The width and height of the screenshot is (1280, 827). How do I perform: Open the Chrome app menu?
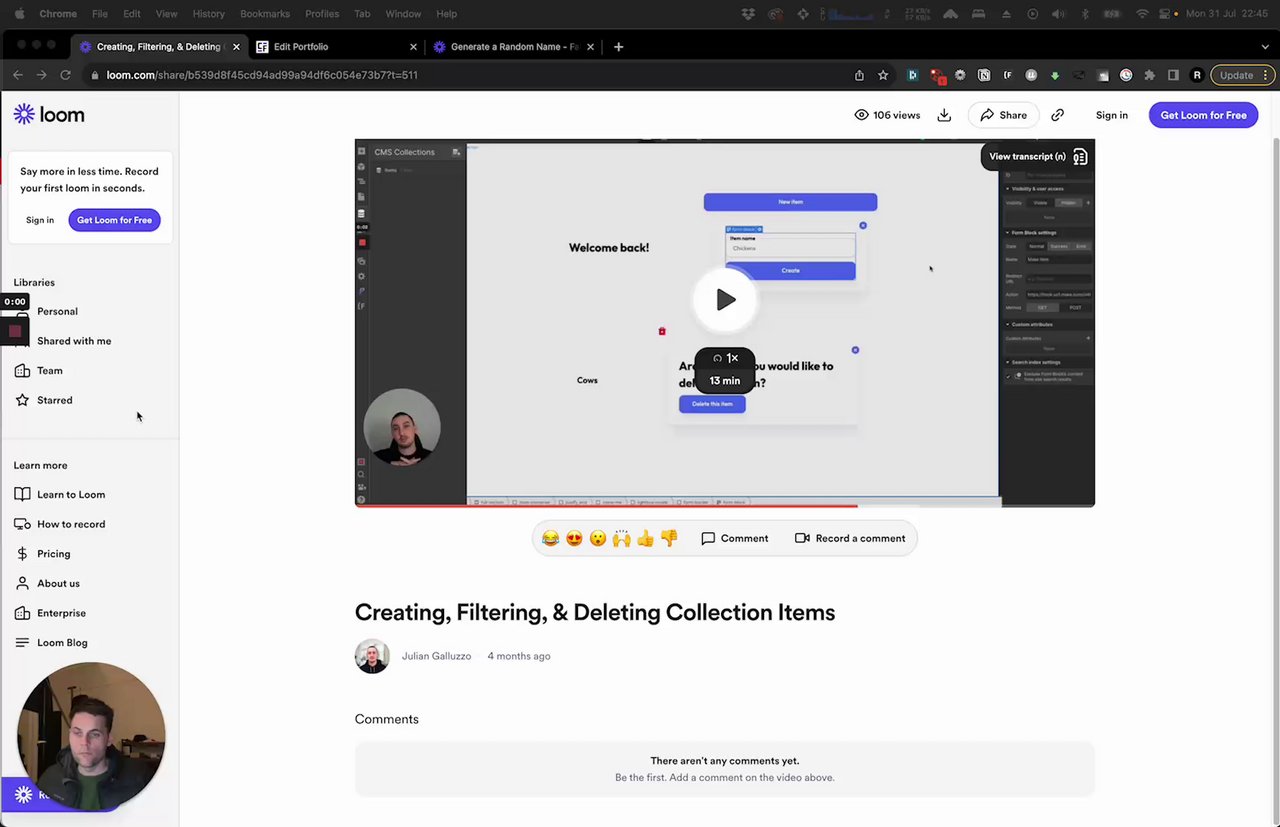[58, 14]
